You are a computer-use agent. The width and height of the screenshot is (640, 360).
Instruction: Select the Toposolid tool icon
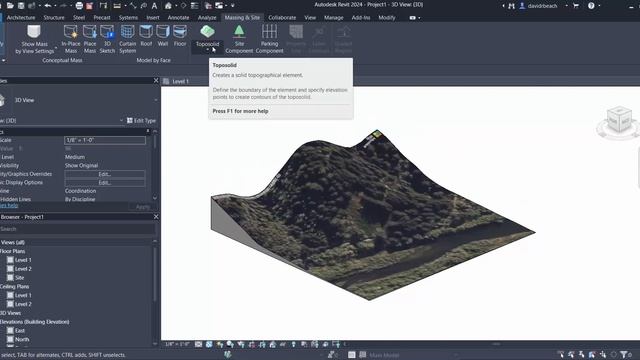click(x=207, y=31)
